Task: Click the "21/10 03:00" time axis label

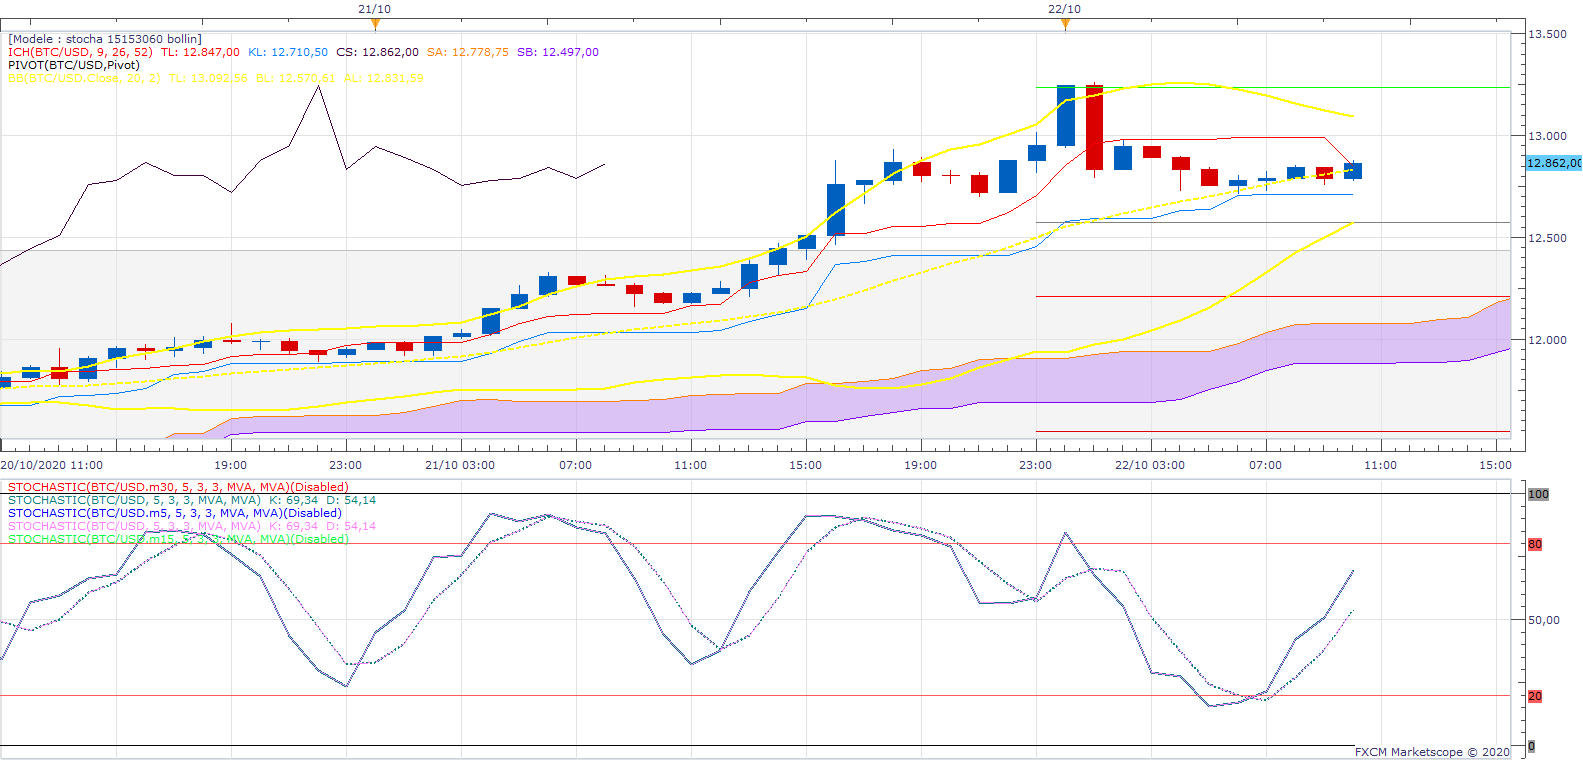Action: [x=460, y=465]
